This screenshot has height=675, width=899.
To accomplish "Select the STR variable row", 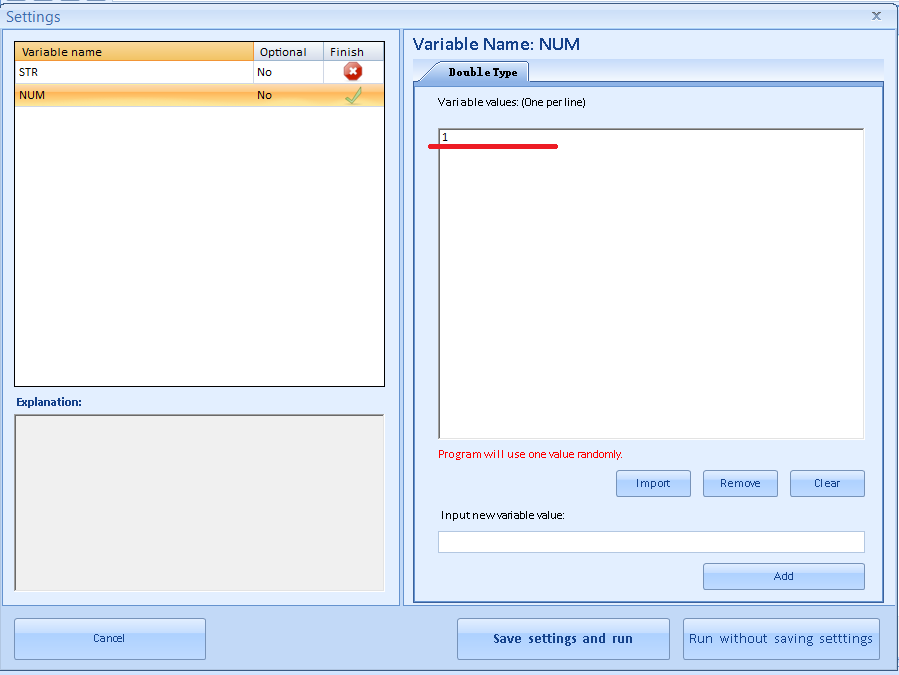I will click(134, 72).
